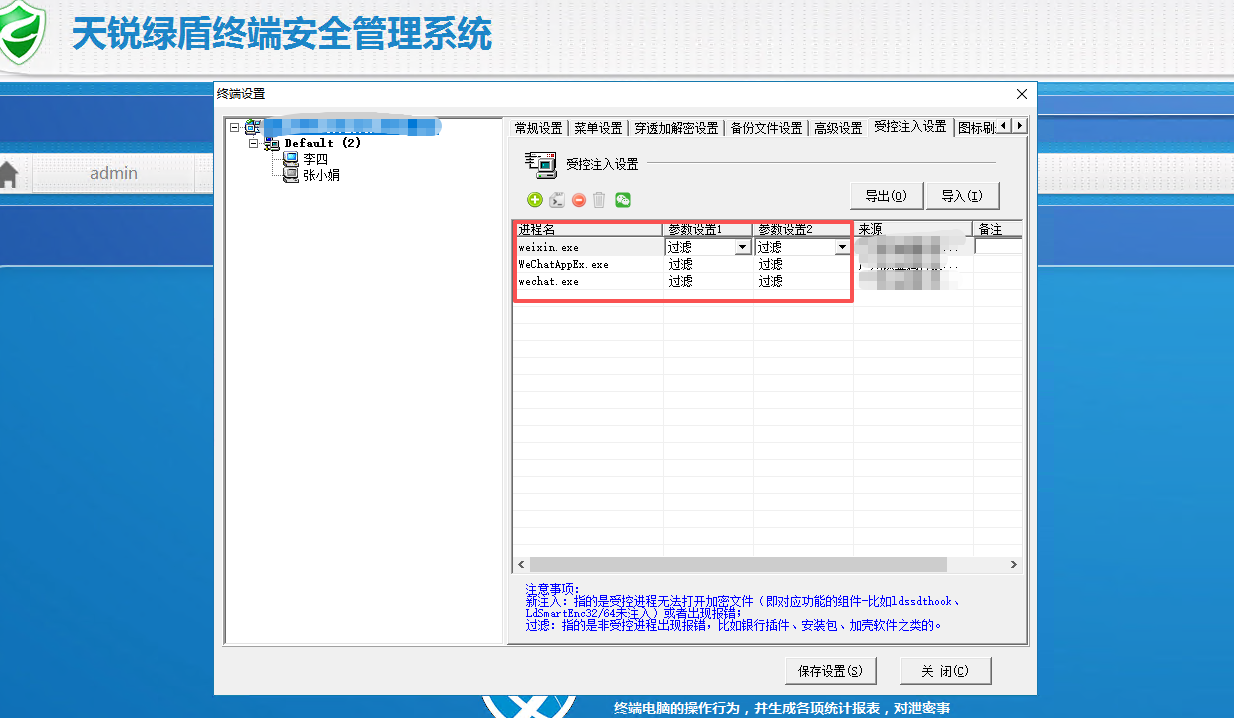Click the 参数设置2 column header
Viewport: 1234px width, 718px height.
tap(803, 229)
